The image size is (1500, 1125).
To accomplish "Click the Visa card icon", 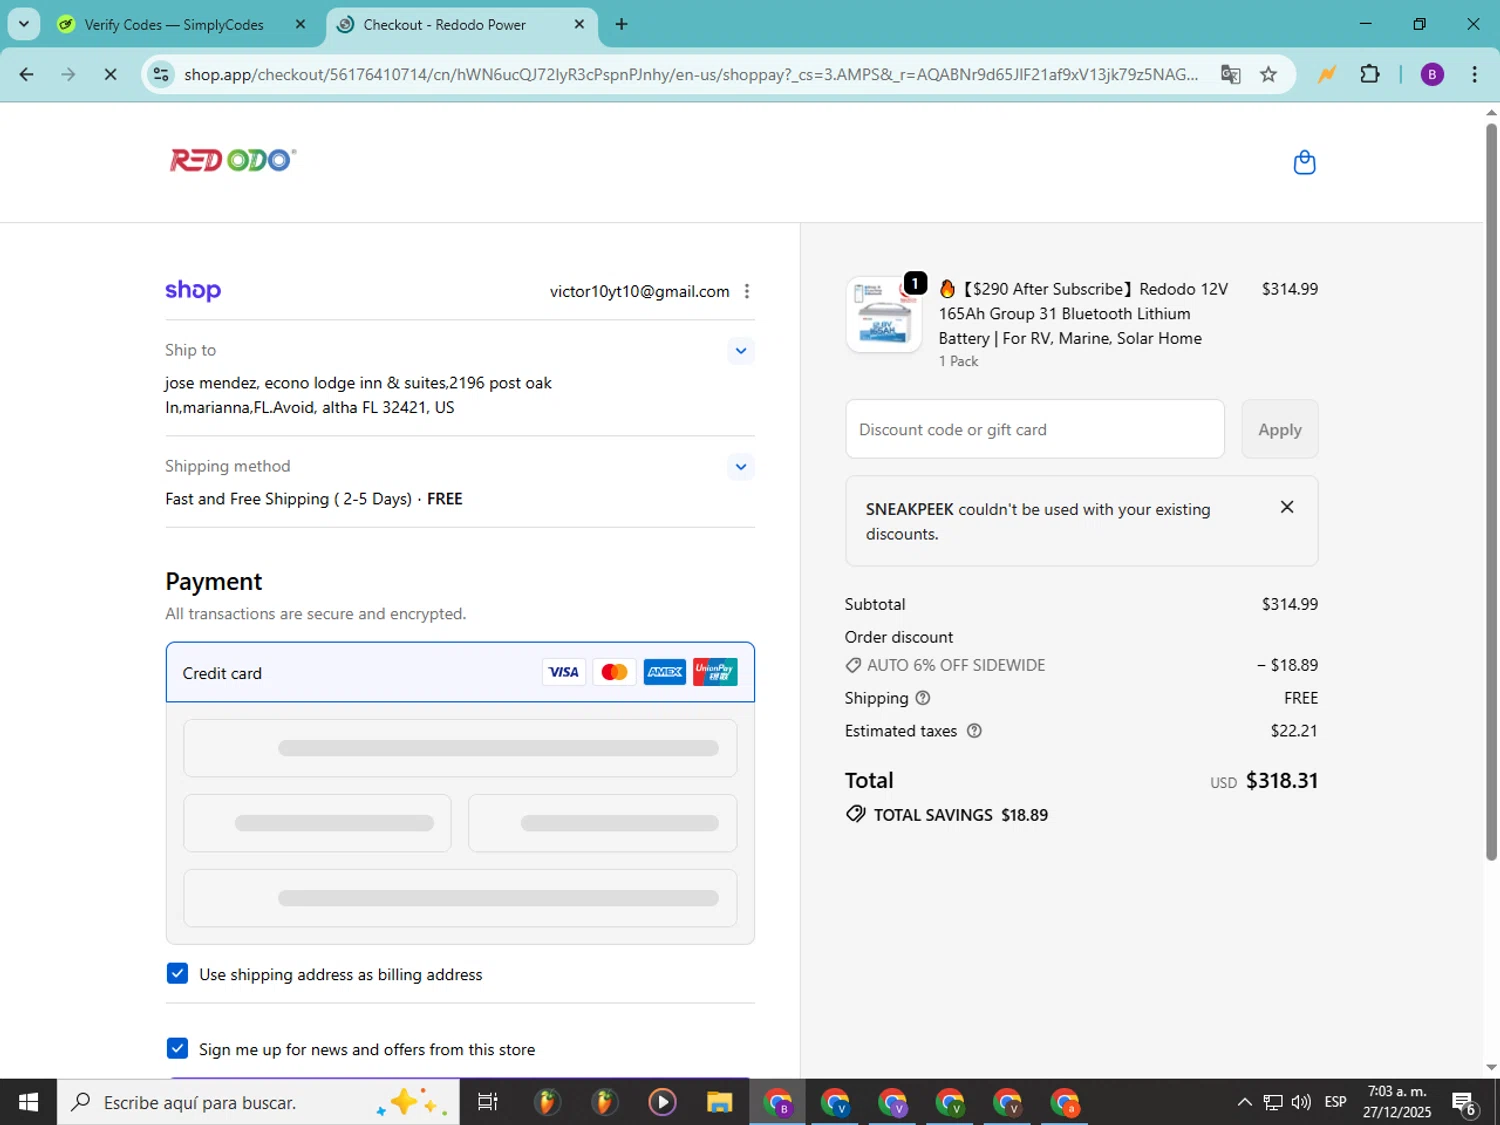I will [564, 672].
